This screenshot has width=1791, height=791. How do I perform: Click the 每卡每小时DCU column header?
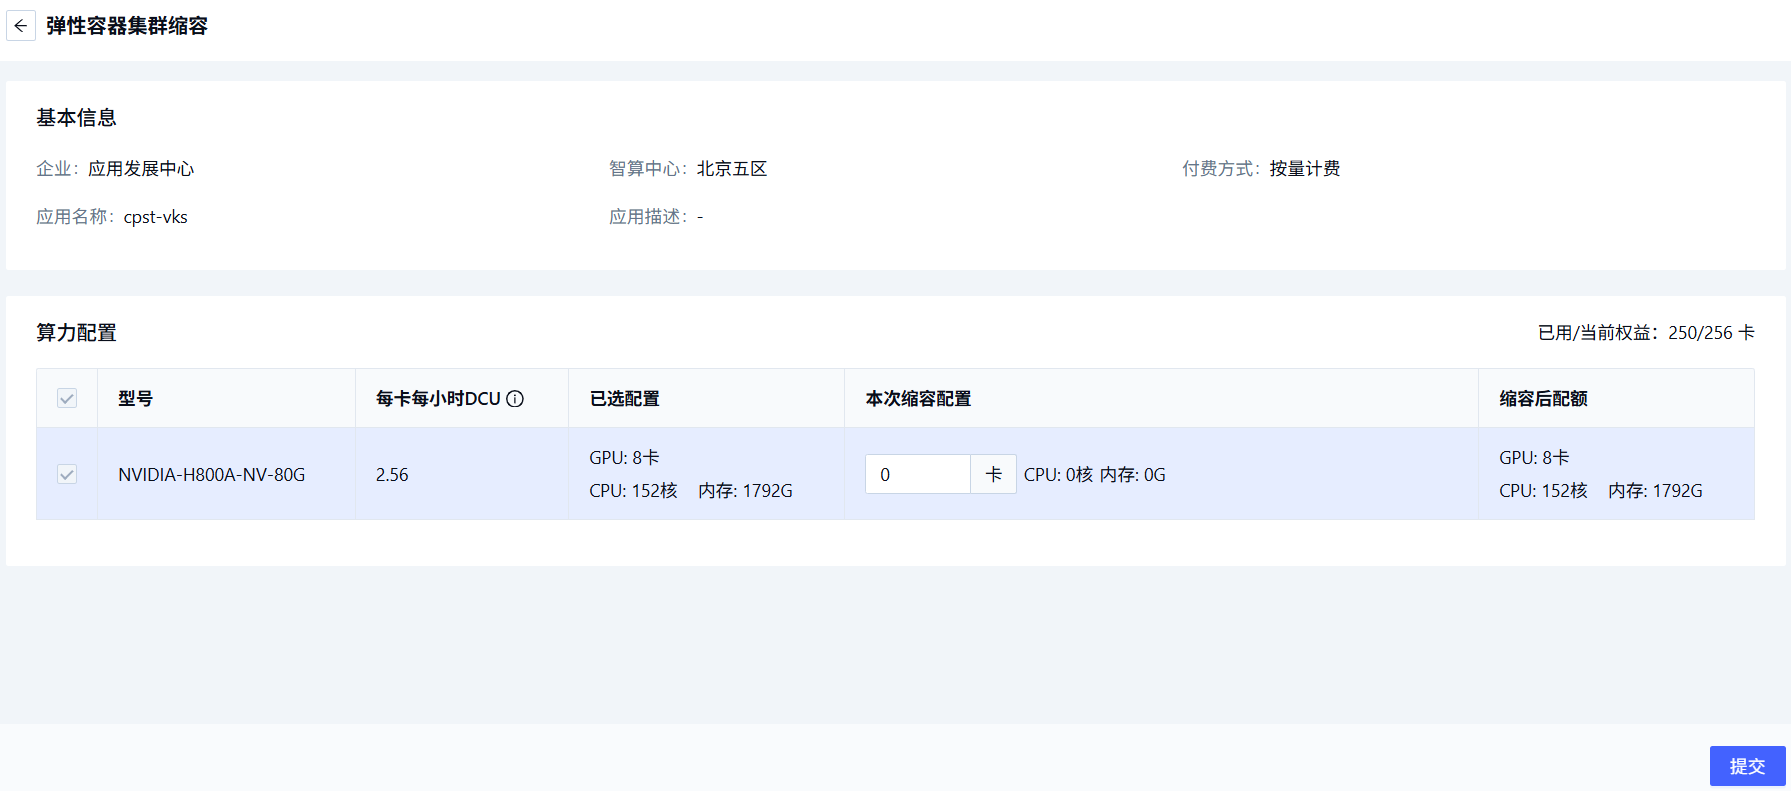tap(438, 399)
